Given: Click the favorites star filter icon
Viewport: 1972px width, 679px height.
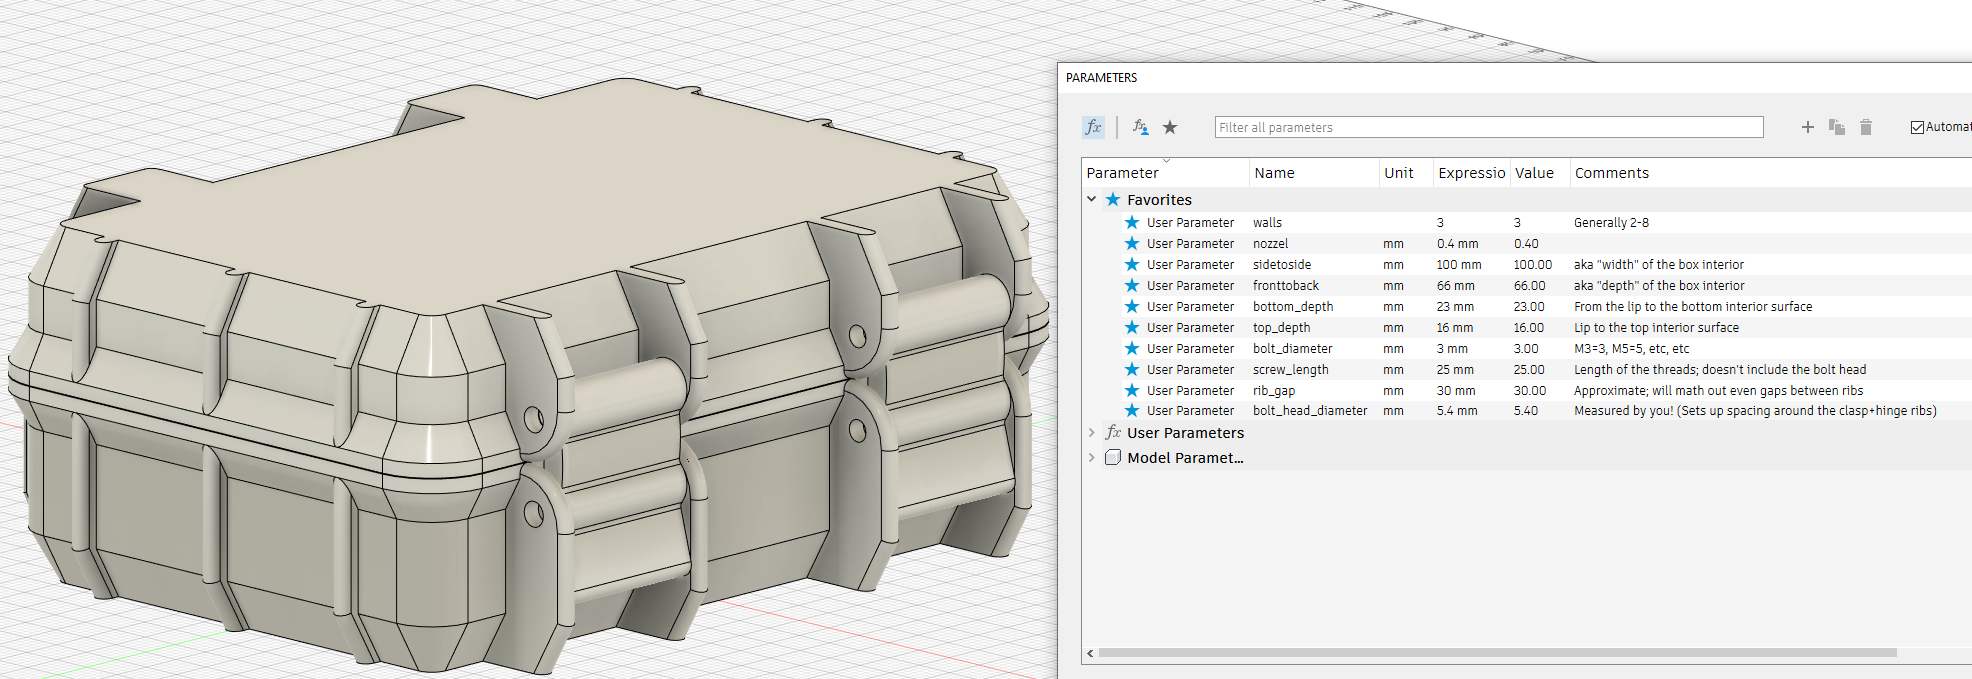Looking at the screenshot, I should pyautogui.click(x=1170, y=127).
